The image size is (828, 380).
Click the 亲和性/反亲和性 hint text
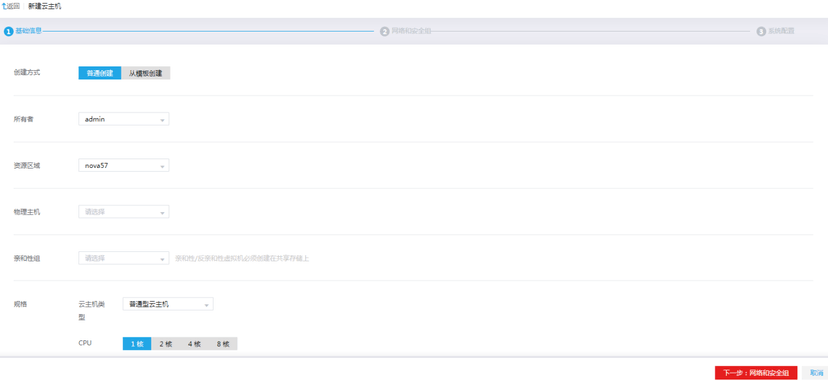242,259
